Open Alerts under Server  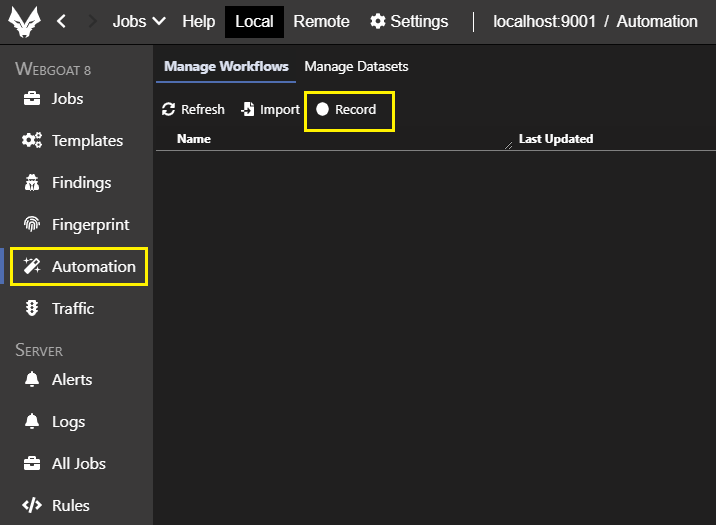tap(58, 380)
